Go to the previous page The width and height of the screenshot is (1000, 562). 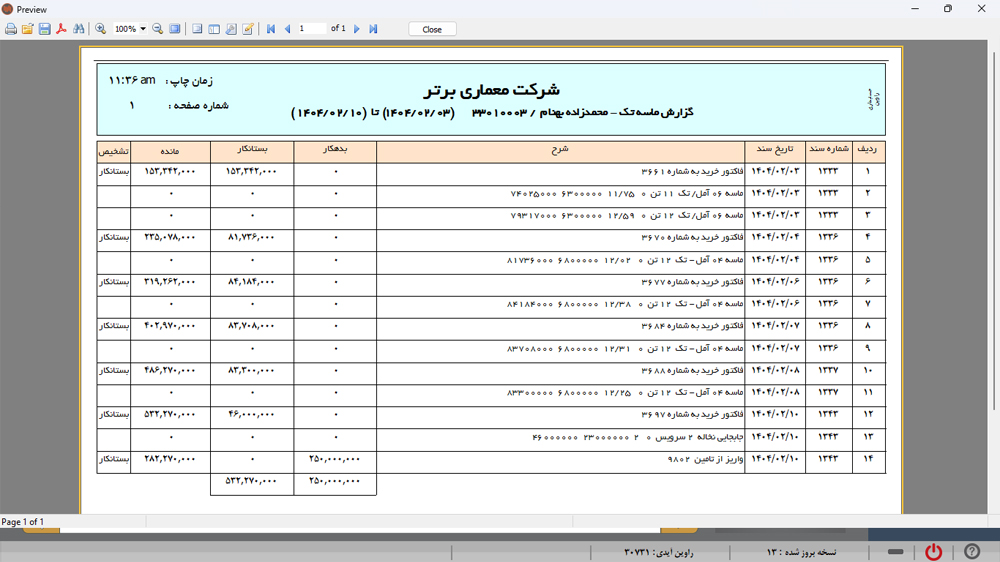point(288,29)
